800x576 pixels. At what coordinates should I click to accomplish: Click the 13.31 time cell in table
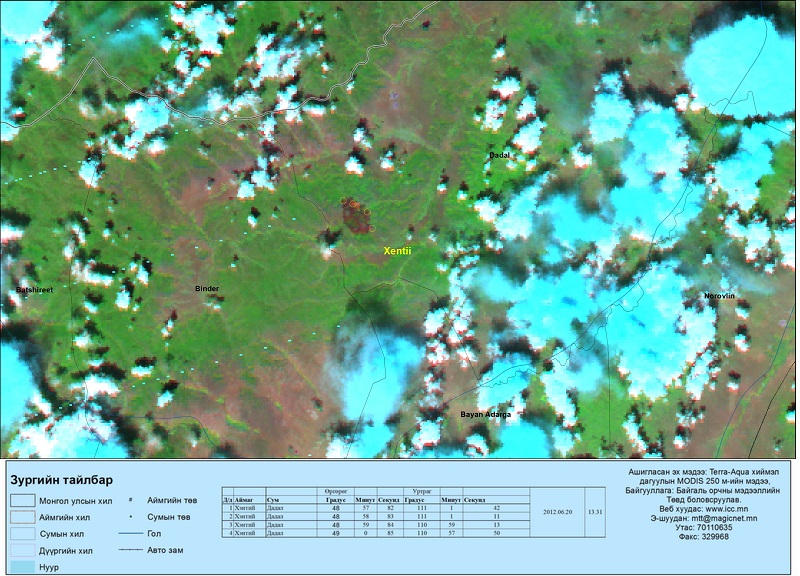596,510
